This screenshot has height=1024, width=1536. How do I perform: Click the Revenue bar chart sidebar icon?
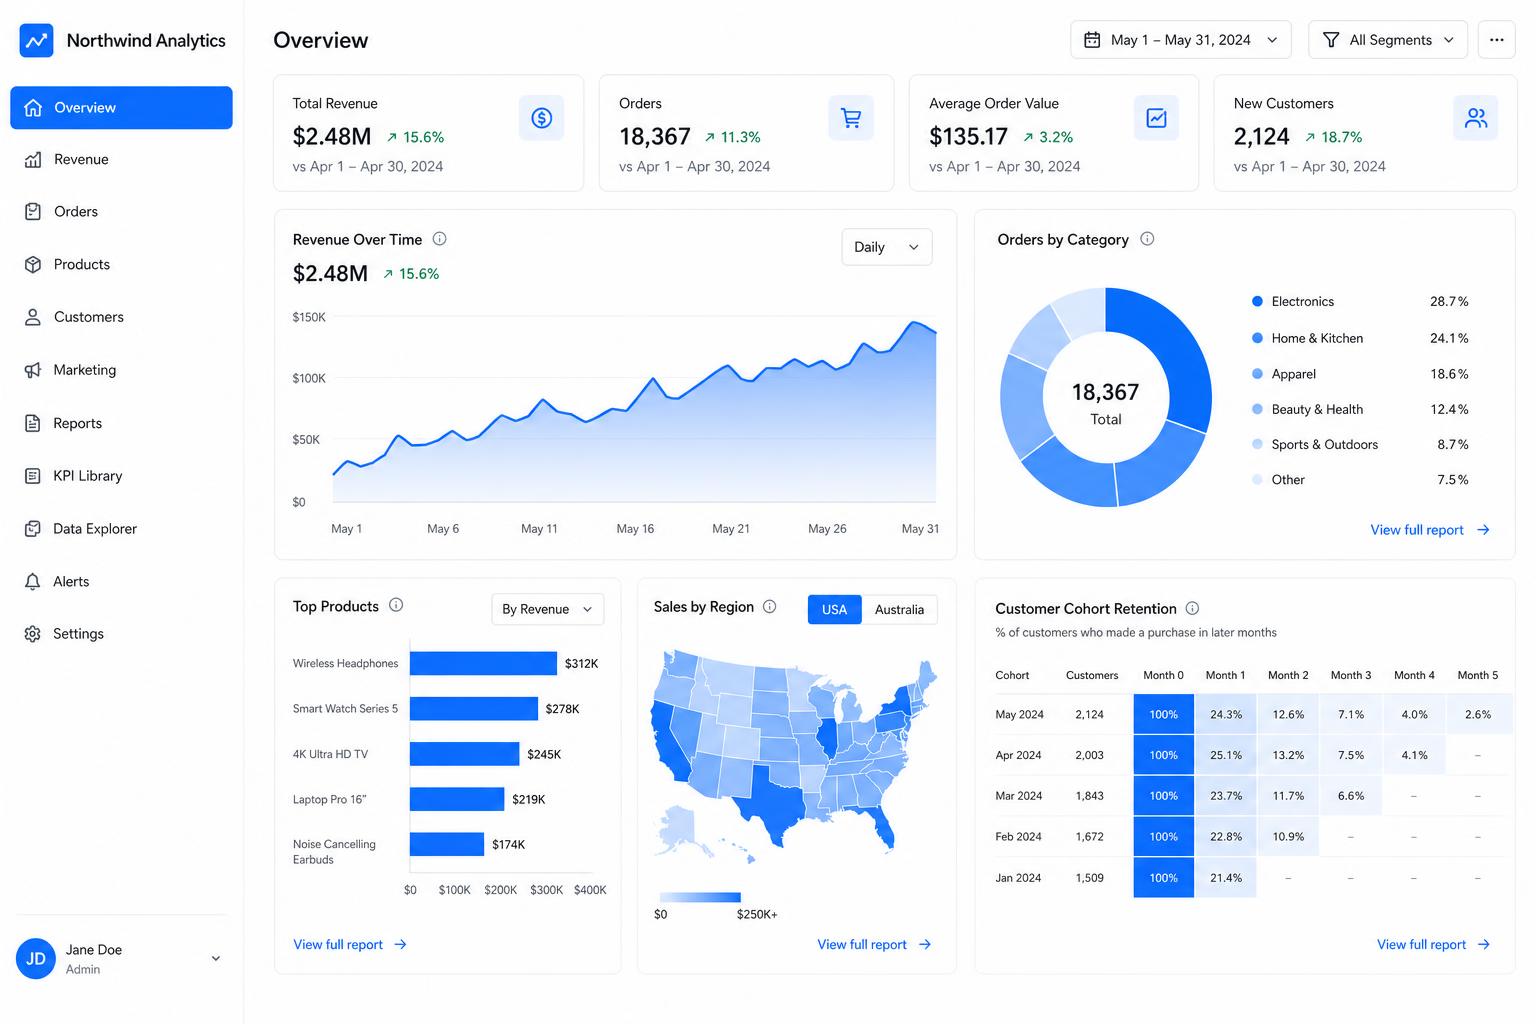[x=33, y=160]
